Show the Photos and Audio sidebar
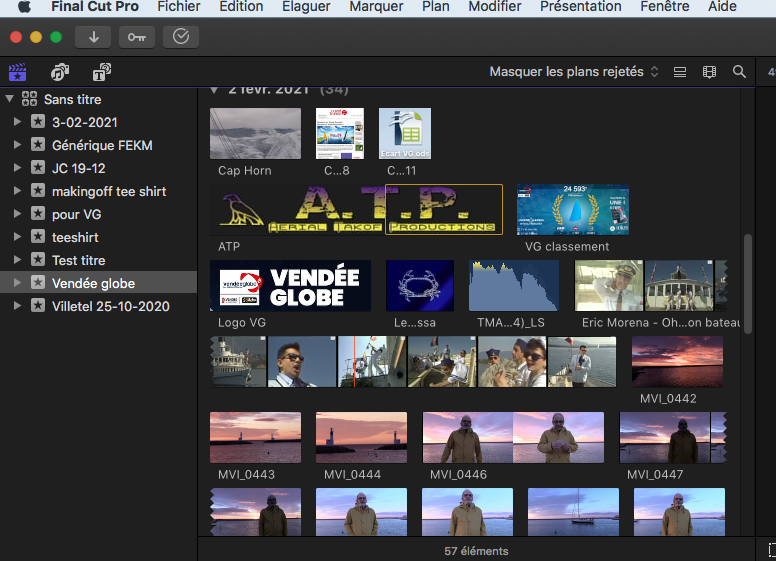 [60, 72]
